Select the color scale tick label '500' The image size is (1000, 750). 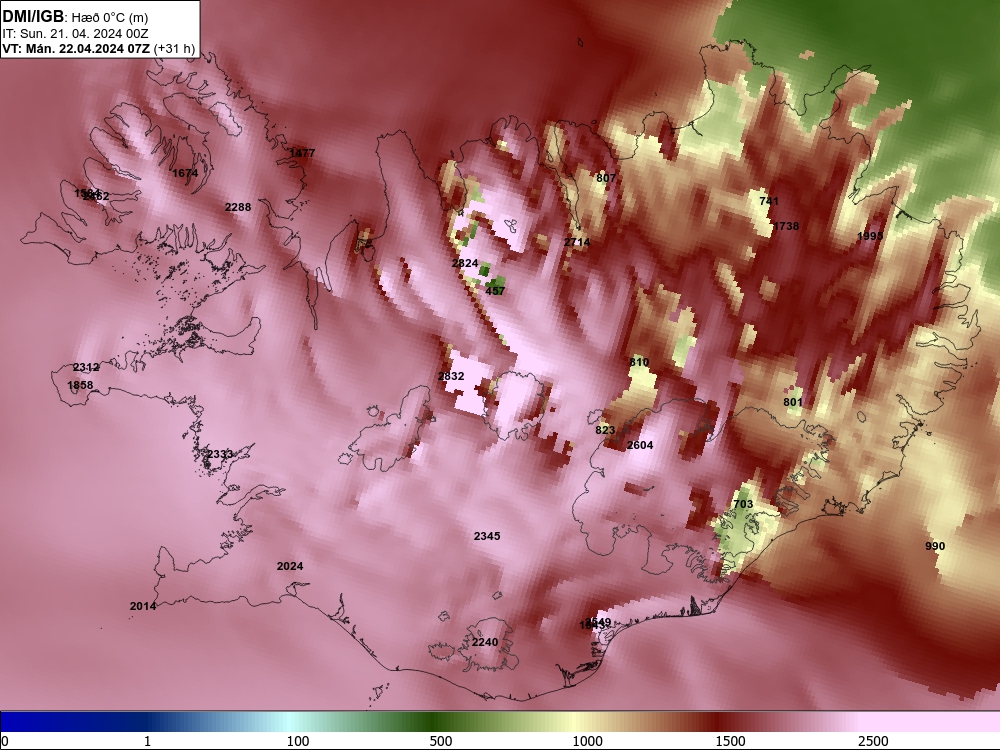[x=441, y=741]
